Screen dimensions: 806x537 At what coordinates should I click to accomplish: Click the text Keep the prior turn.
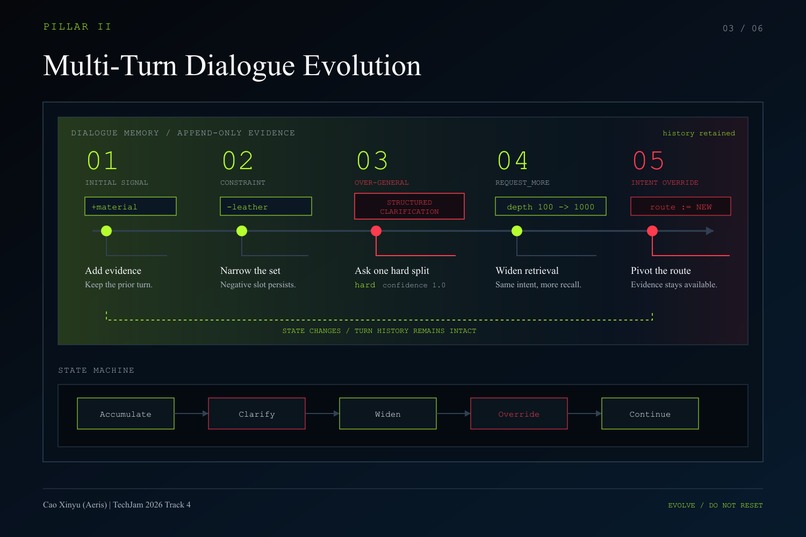119,285
